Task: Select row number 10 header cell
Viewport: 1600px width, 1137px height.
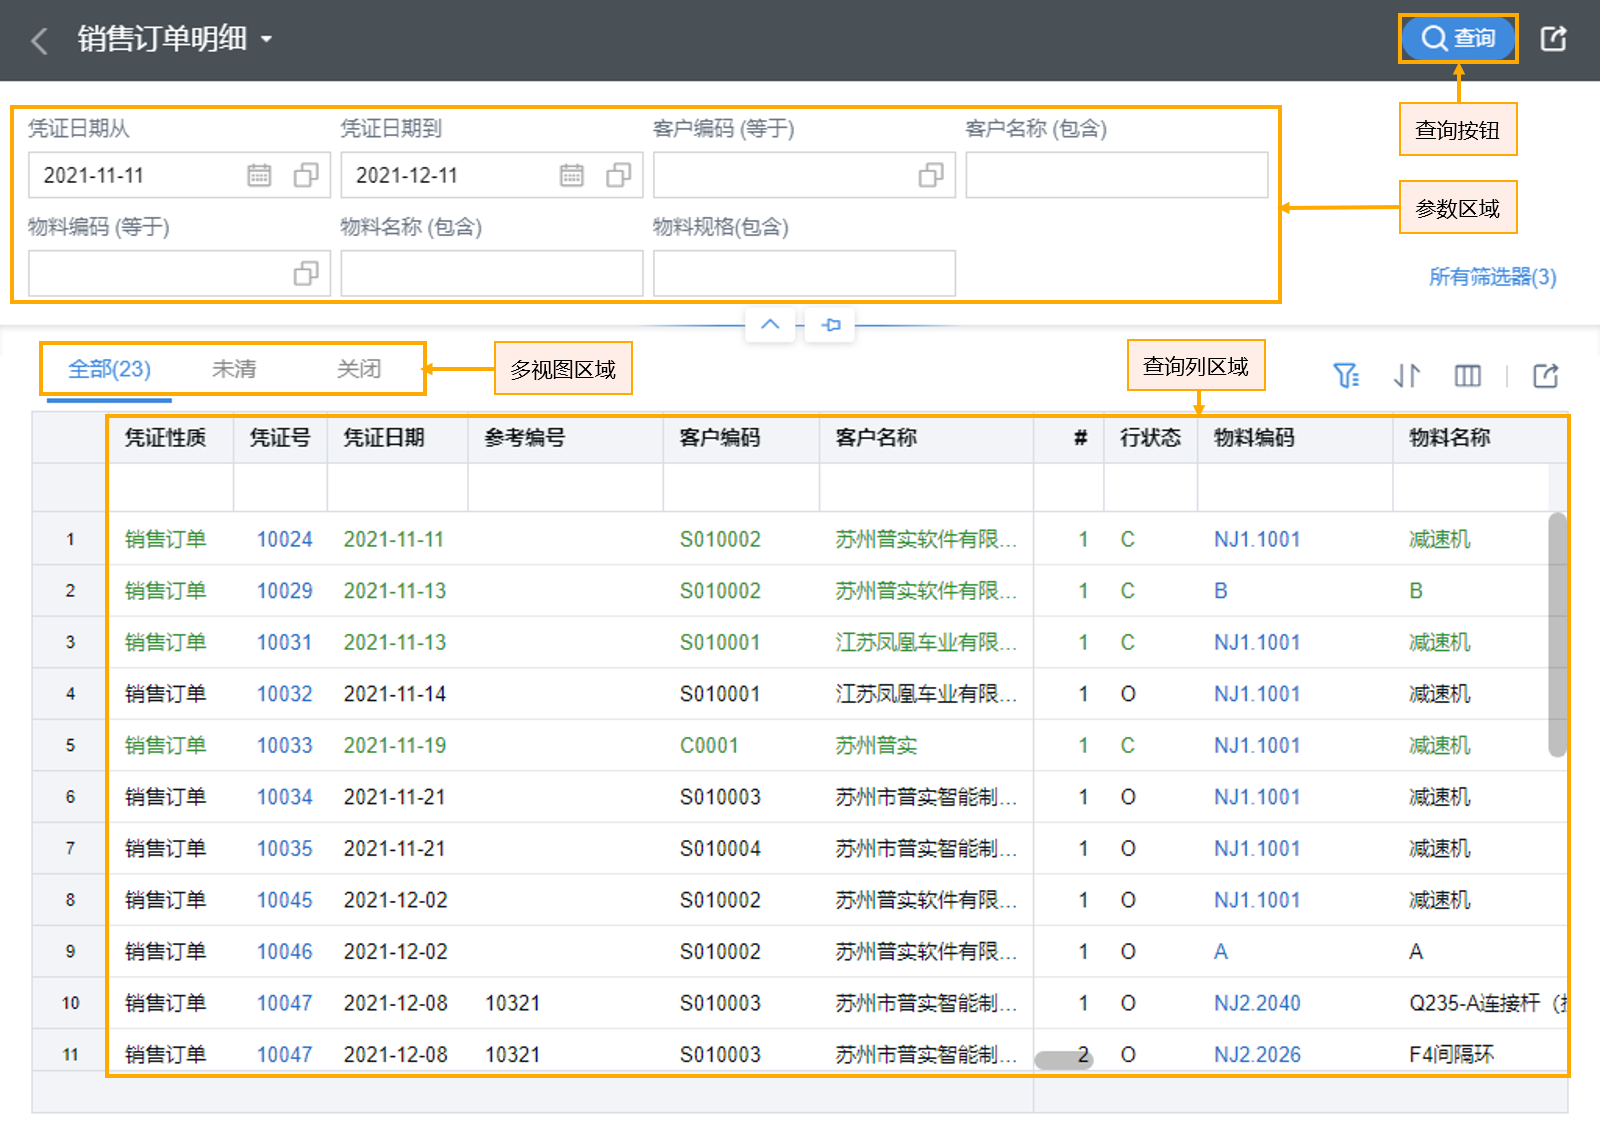Action: click(70, 1003)
